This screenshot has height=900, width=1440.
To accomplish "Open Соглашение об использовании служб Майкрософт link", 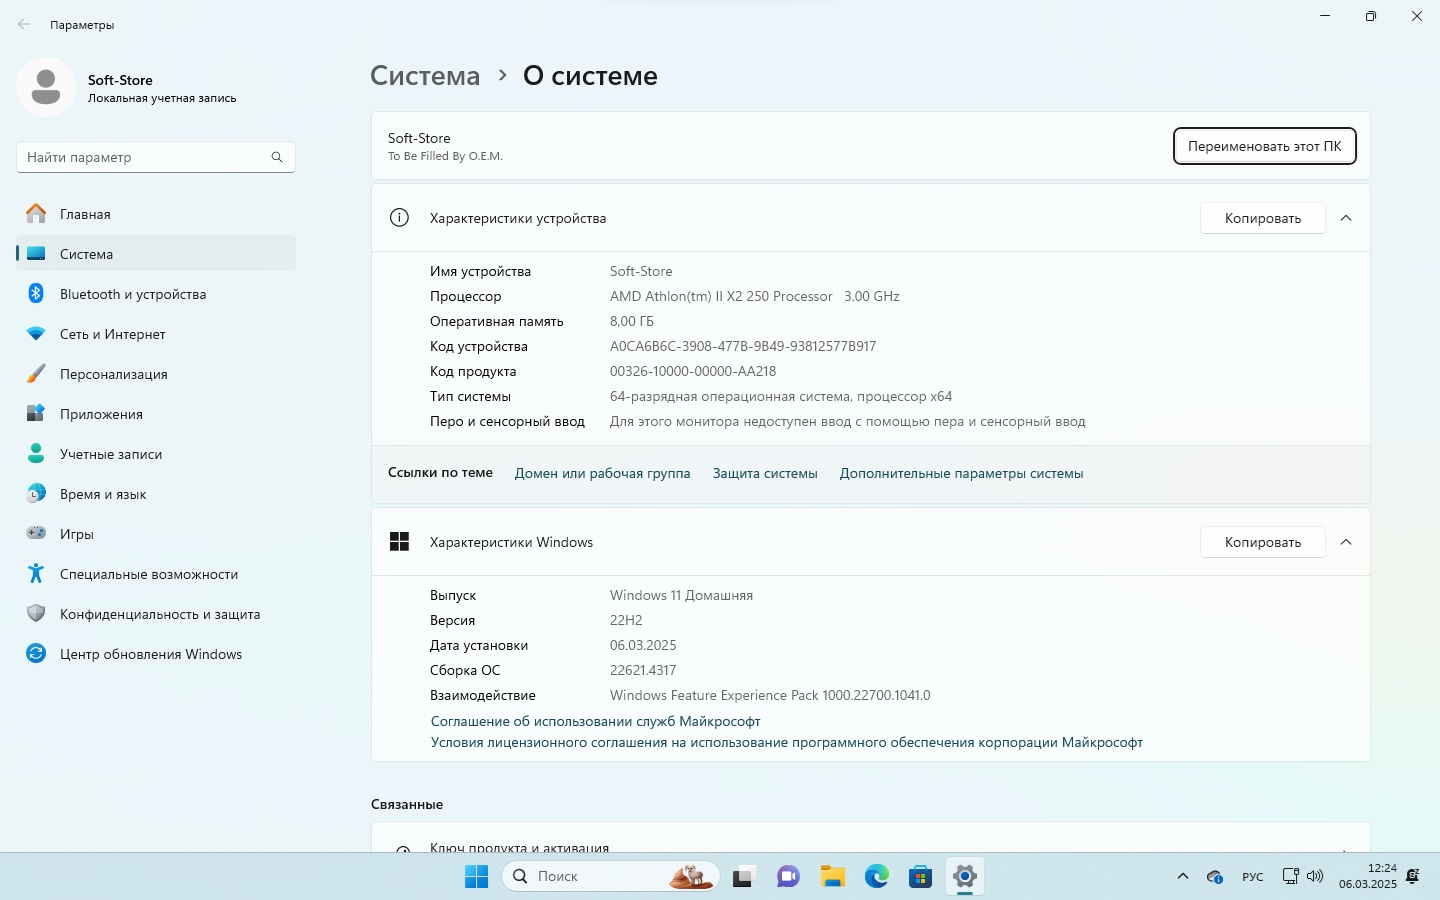I will coord(595,721).
